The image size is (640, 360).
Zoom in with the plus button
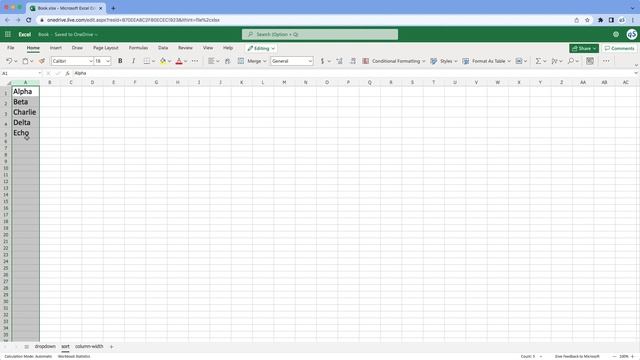pos(632,356)
